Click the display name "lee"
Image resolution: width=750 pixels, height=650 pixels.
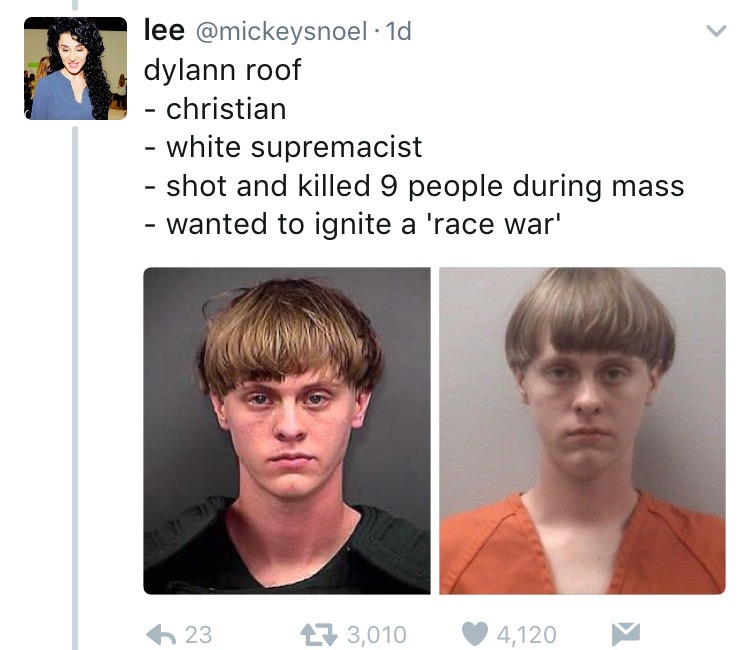(164, 31)
